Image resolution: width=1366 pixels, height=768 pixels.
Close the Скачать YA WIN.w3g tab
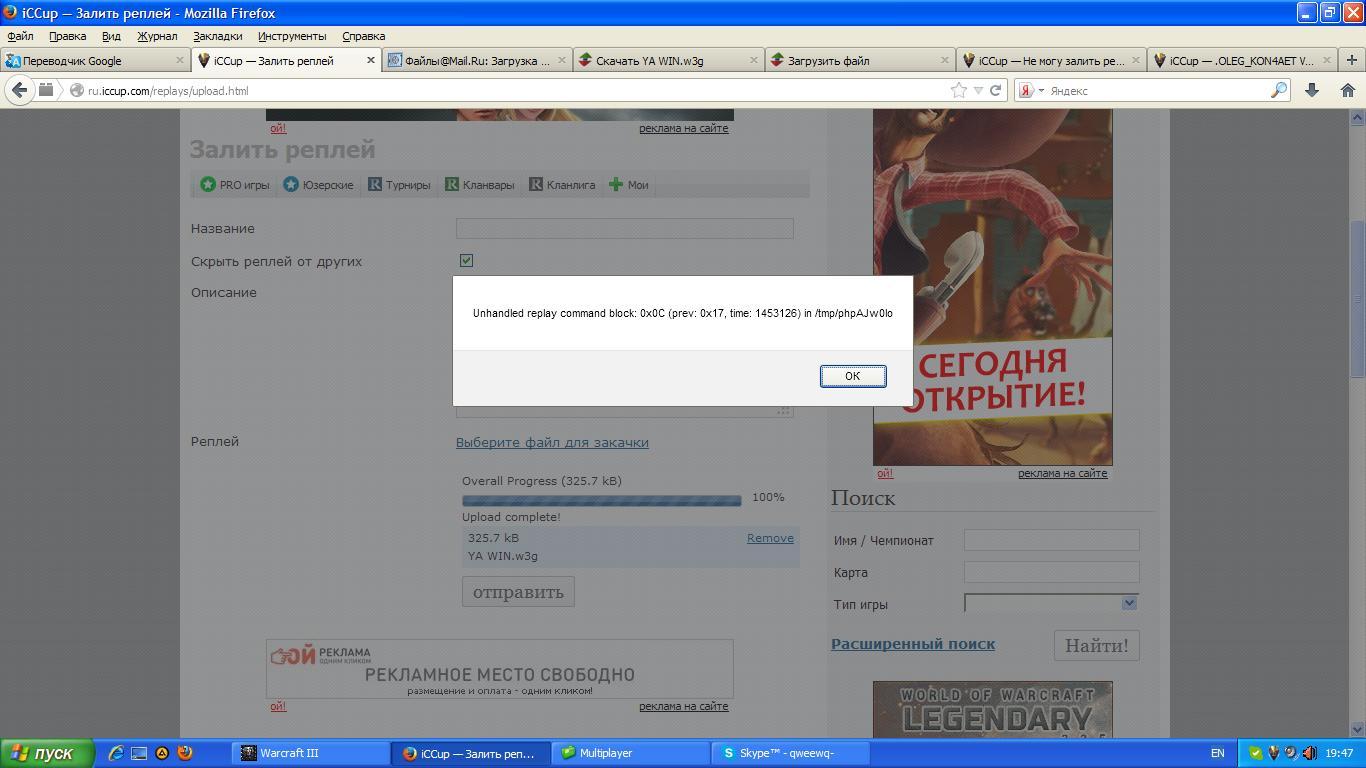pos(754,60)
